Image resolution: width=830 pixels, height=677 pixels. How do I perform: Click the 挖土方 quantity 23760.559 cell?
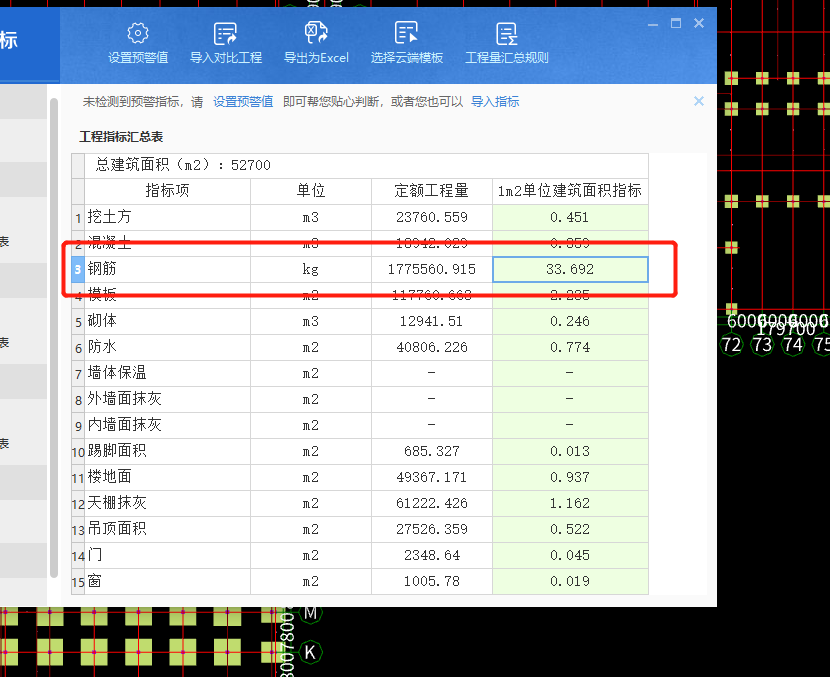431,217
